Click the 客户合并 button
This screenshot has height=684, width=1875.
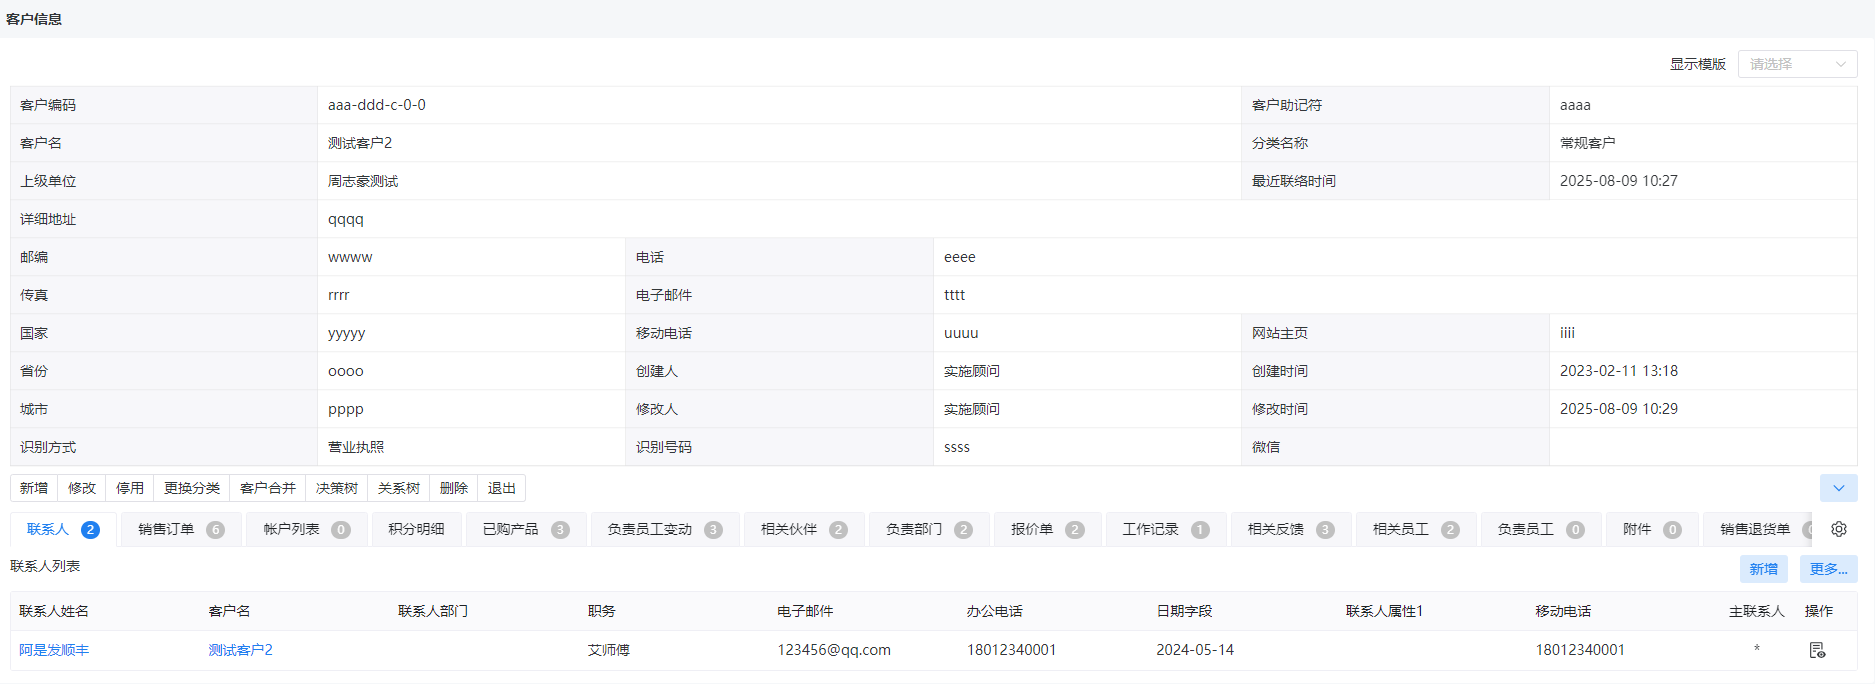click(268, 488)
